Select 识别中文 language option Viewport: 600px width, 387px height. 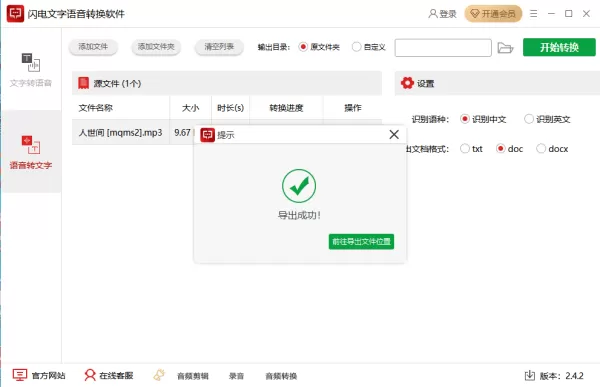pyautogui.click(x=483, y=119)
